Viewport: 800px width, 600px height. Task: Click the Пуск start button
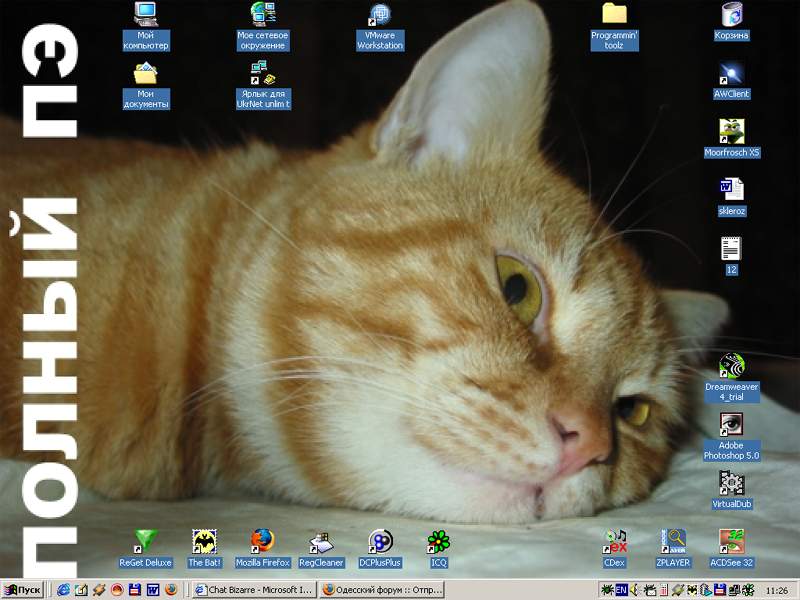point(22,590)
